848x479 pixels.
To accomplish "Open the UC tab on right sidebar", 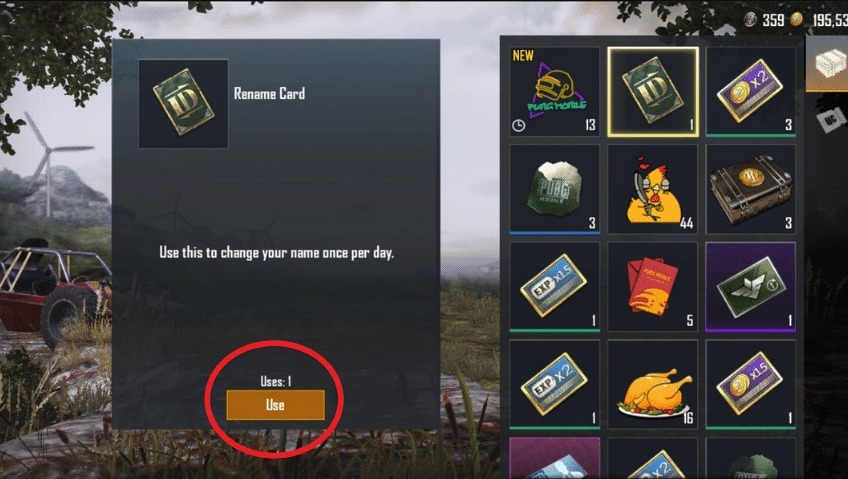I will pos(830,119).
